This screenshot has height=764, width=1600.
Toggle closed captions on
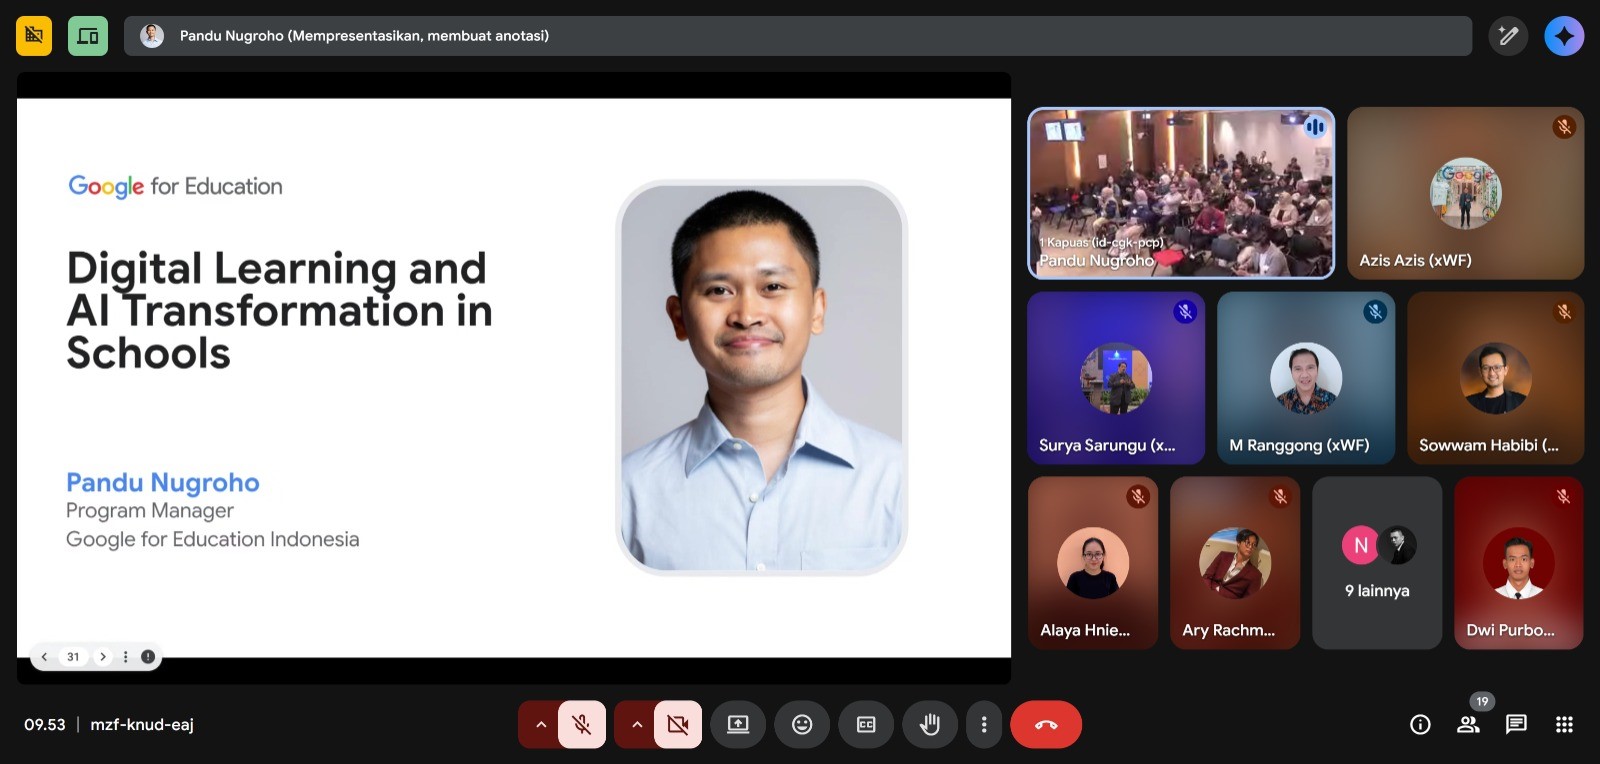[866, 725]
